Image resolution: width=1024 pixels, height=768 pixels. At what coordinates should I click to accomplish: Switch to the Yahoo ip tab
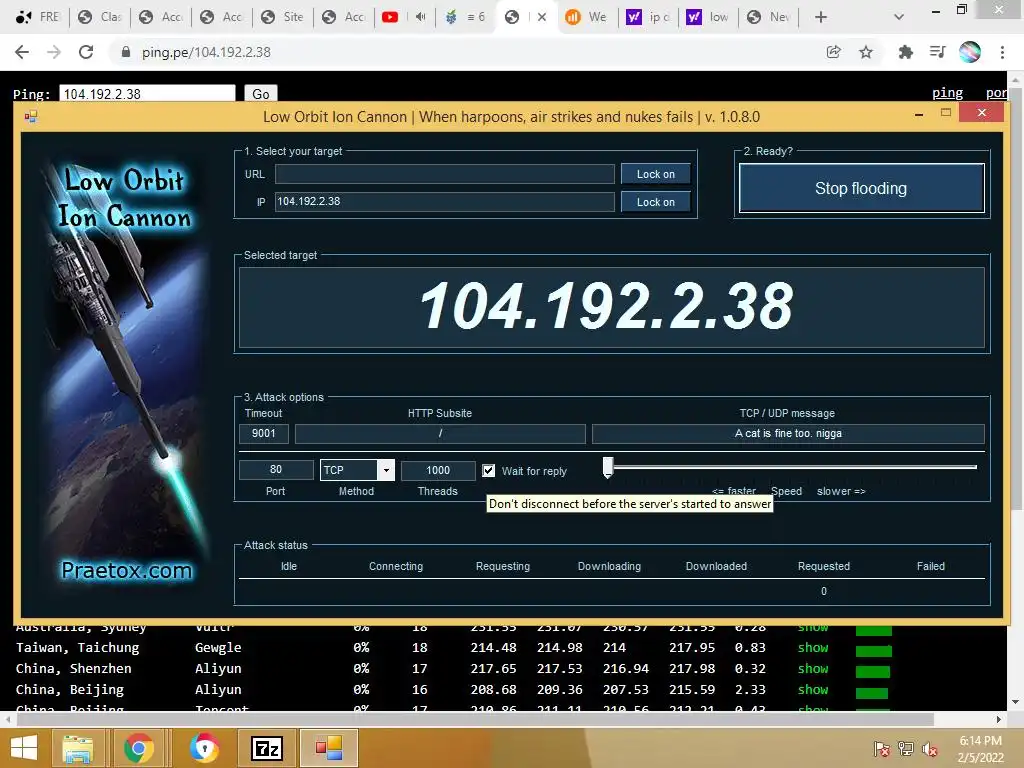click(648, 17)
